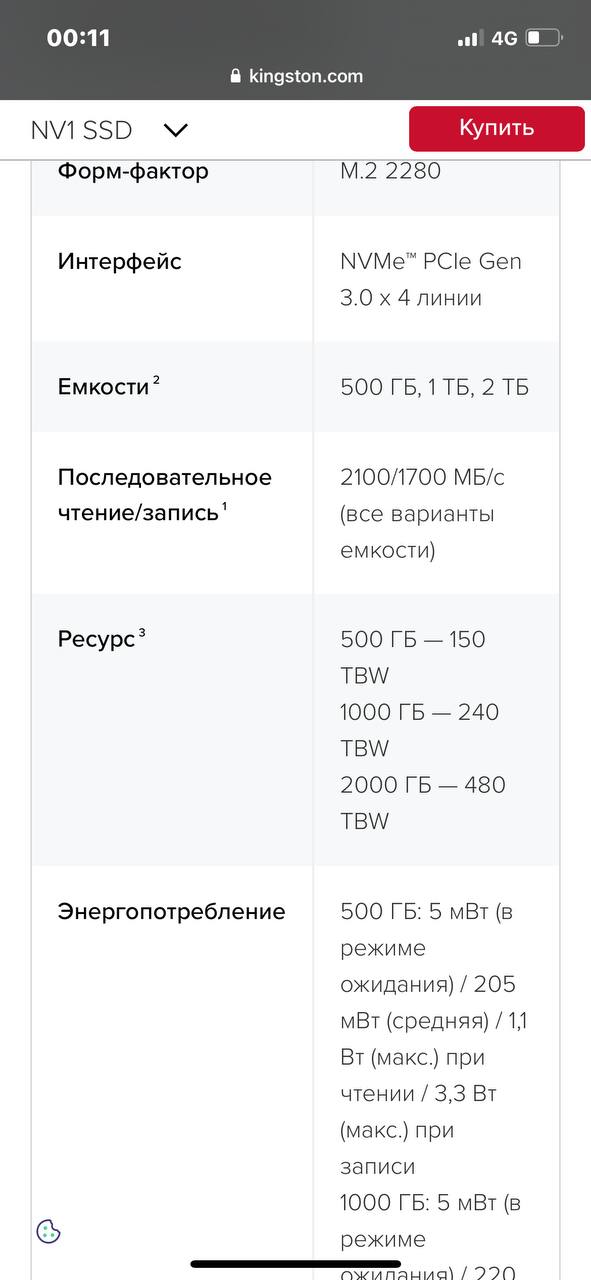Select the Форм-фактор row label
Viewport: 591px width, 1280px height.
pyautogui.click(x=133, y=171)
